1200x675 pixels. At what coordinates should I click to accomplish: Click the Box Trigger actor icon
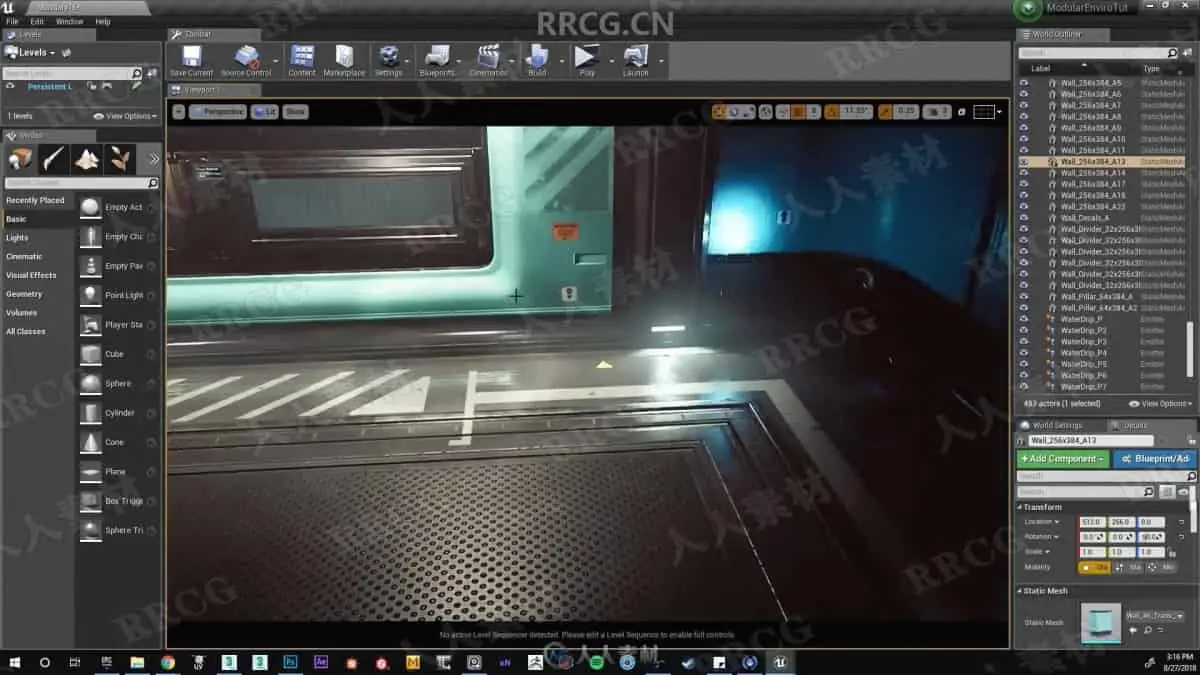tap(91, 501)
